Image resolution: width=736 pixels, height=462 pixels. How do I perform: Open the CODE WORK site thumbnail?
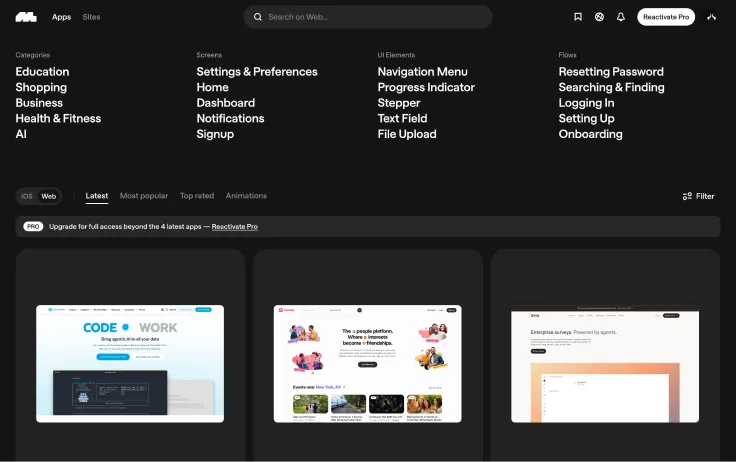click(x=130, y=364)
